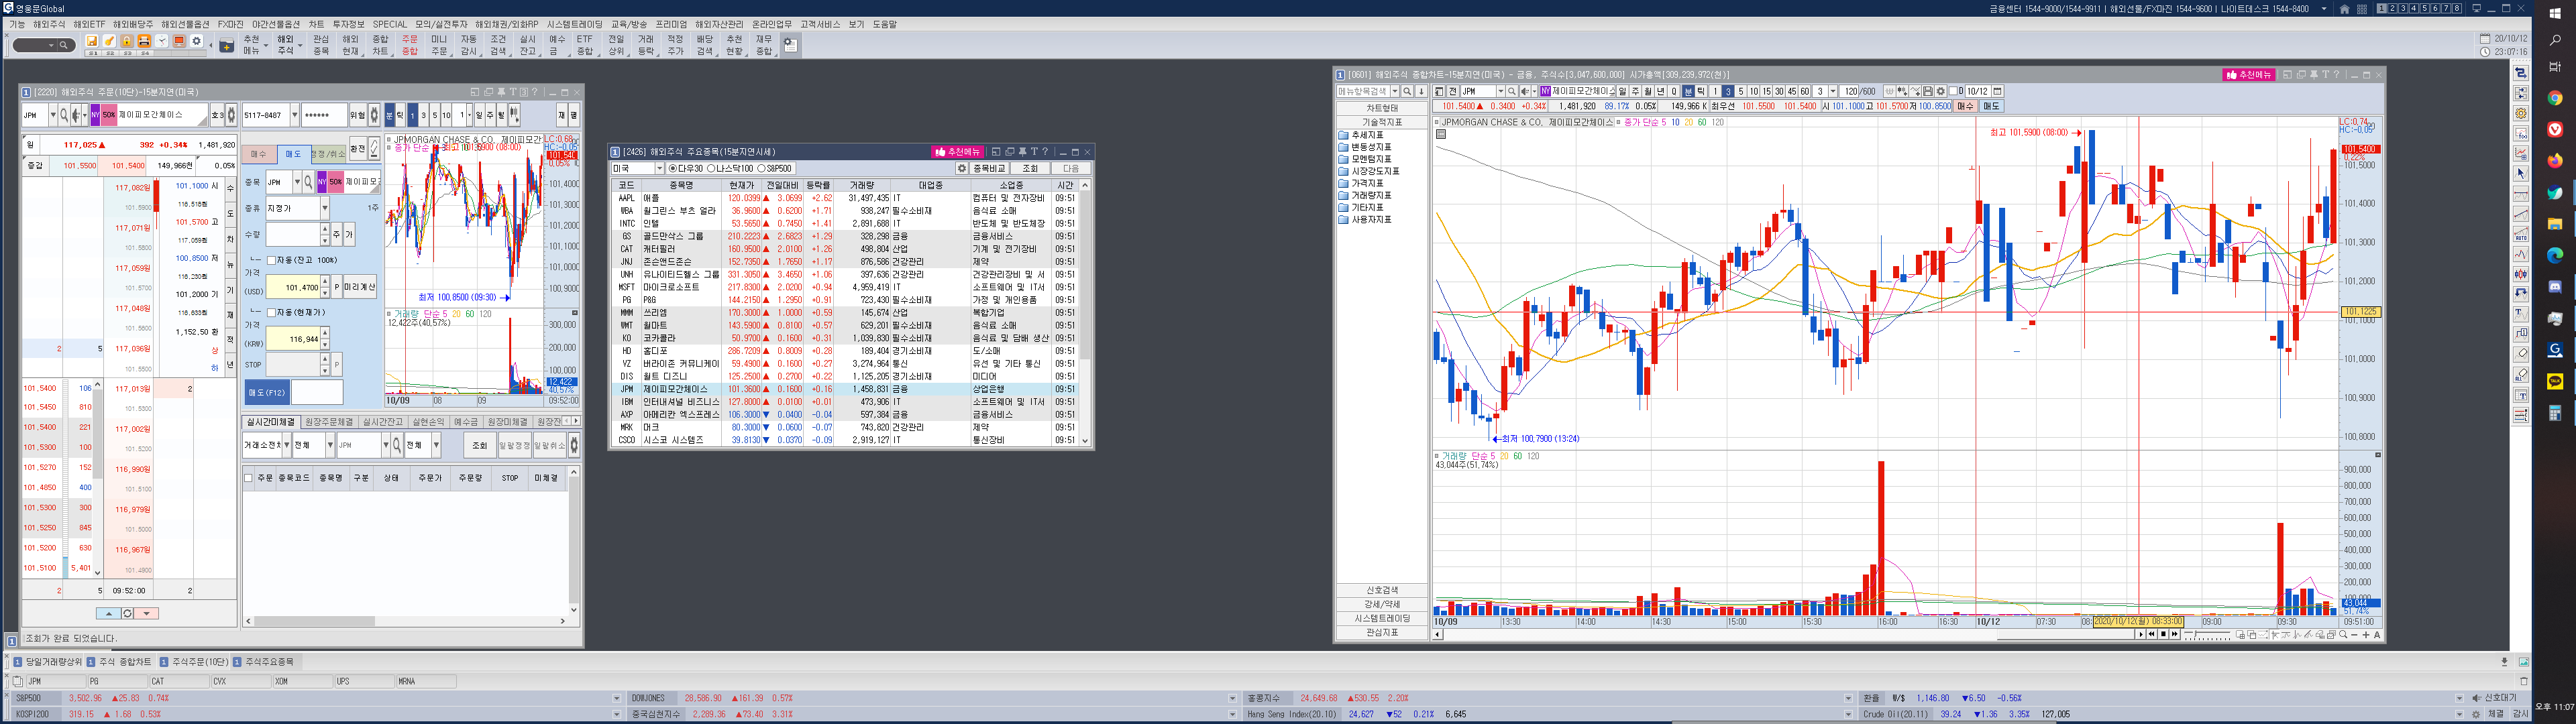
Task: Switch to the 실현손익 tab
Action: [x=429, y=422]
